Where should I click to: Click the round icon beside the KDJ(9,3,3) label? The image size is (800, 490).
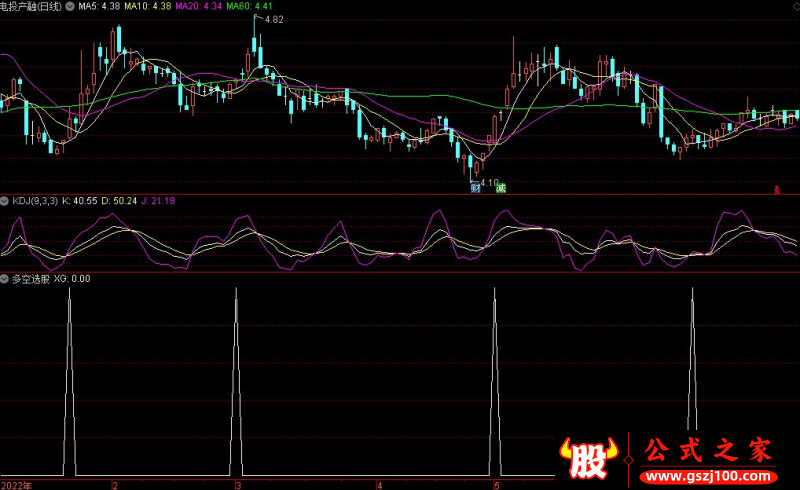[5, 201]
